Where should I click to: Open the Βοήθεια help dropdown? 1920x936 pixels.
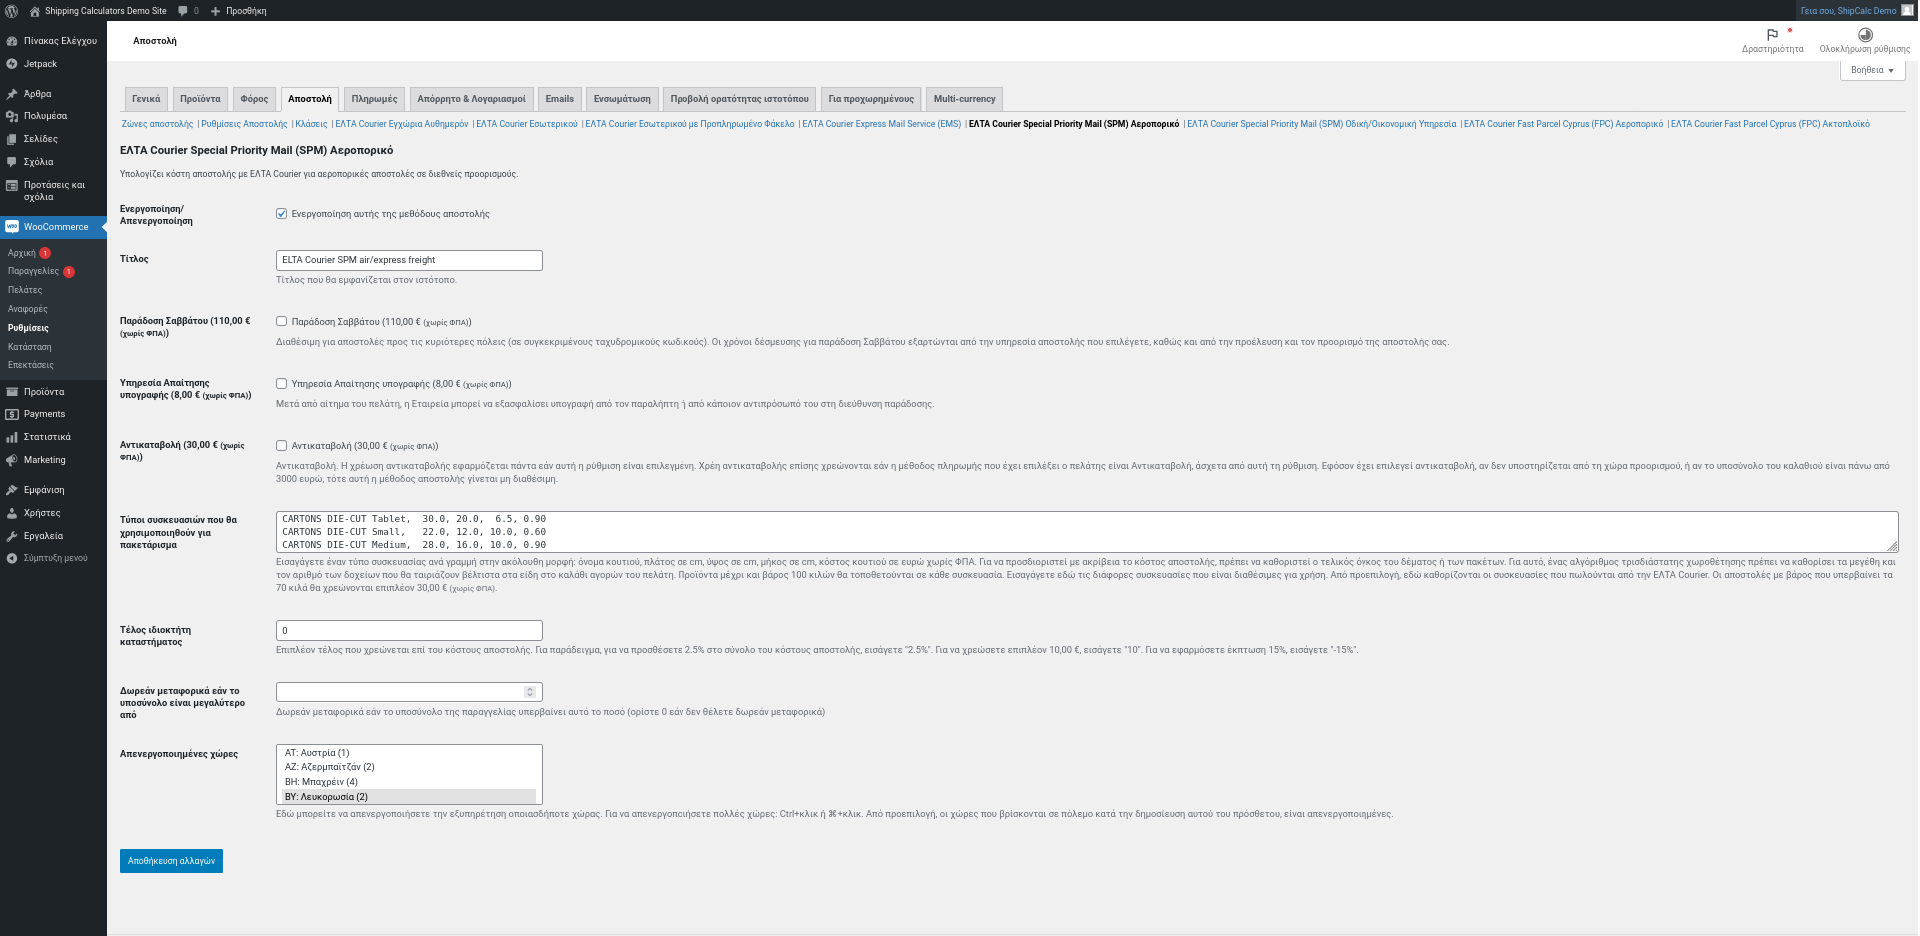1872,70
